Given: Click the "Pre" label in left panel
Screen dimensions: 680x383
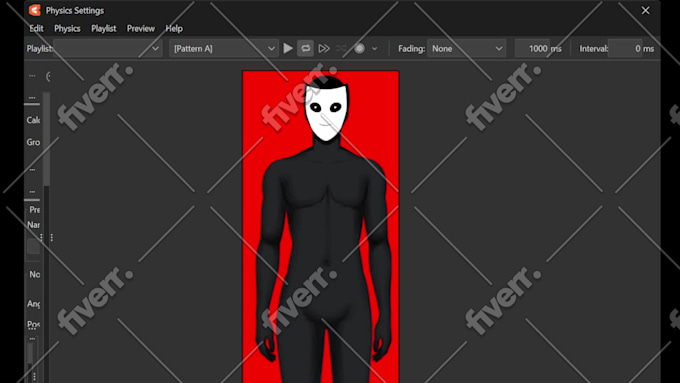Looking at the screenshot, I should [x=35, y=210].
